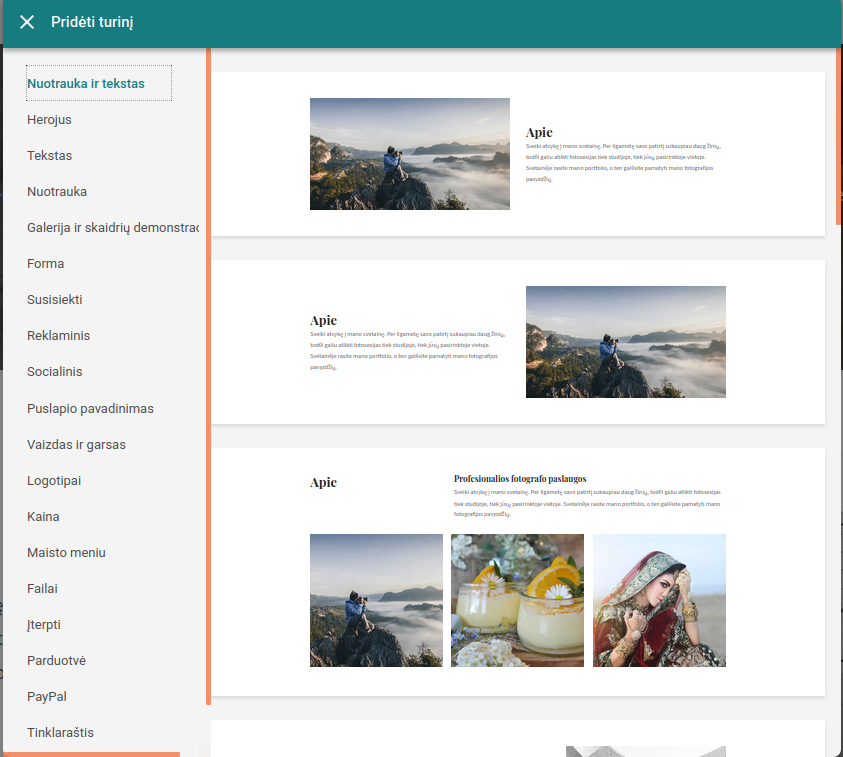Select the Nuotrauka ir tekstas category

coord(86,84)
